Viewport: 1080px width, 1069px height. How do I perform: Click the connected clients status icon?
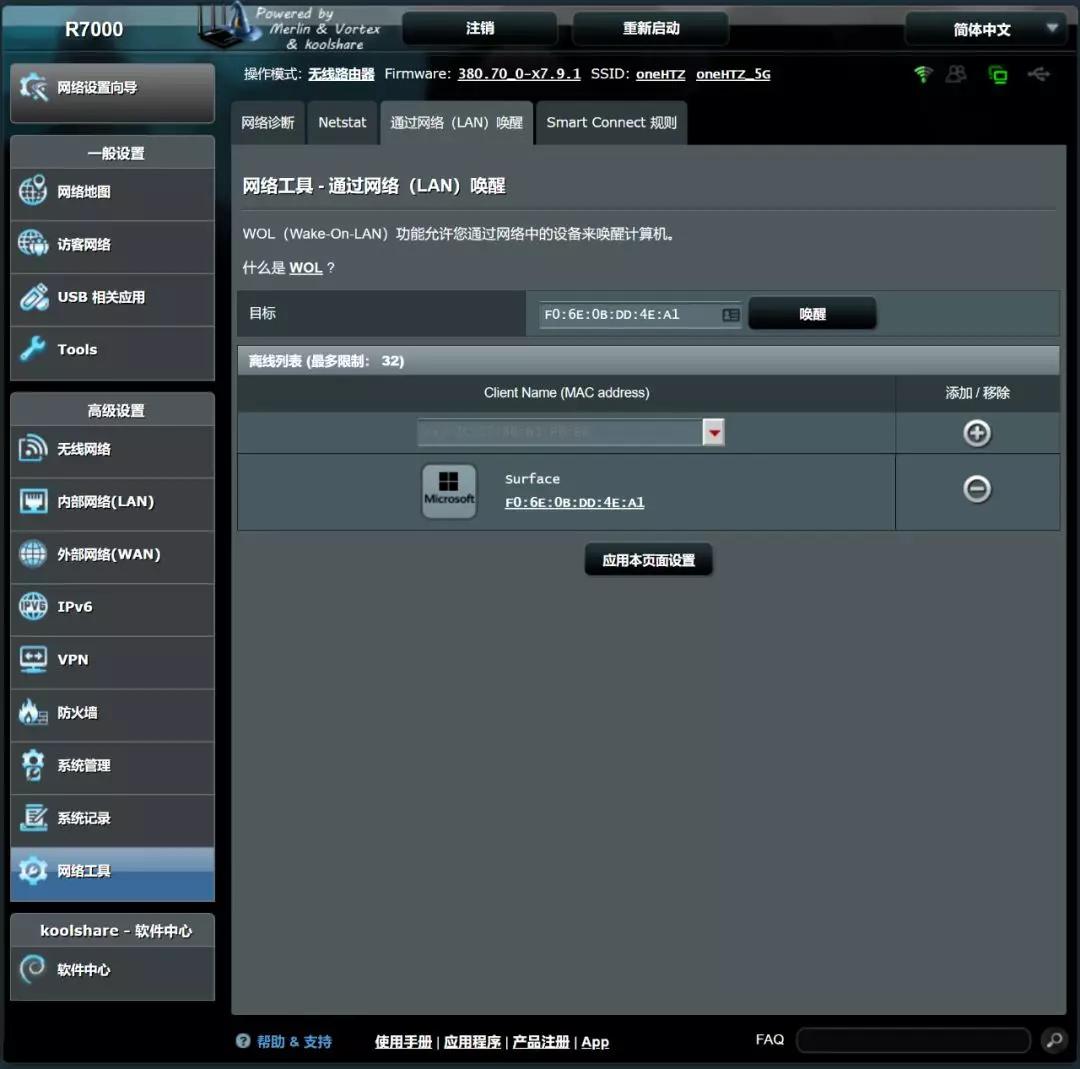tap(957, 75)
